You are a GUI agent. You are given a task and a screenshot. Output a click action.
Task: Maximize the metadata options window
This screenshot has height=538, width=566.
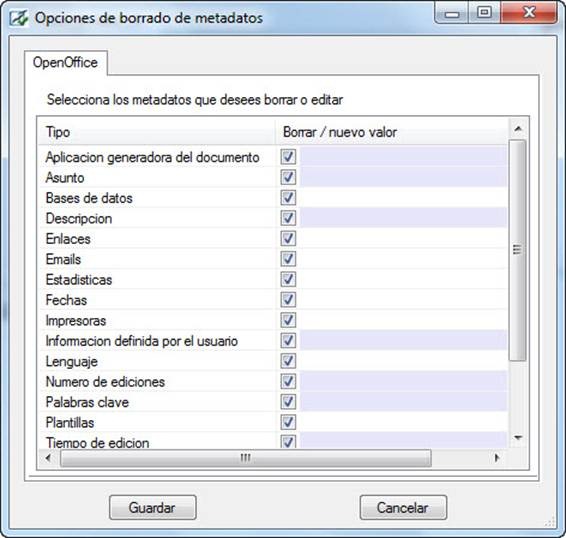[484, 12]
